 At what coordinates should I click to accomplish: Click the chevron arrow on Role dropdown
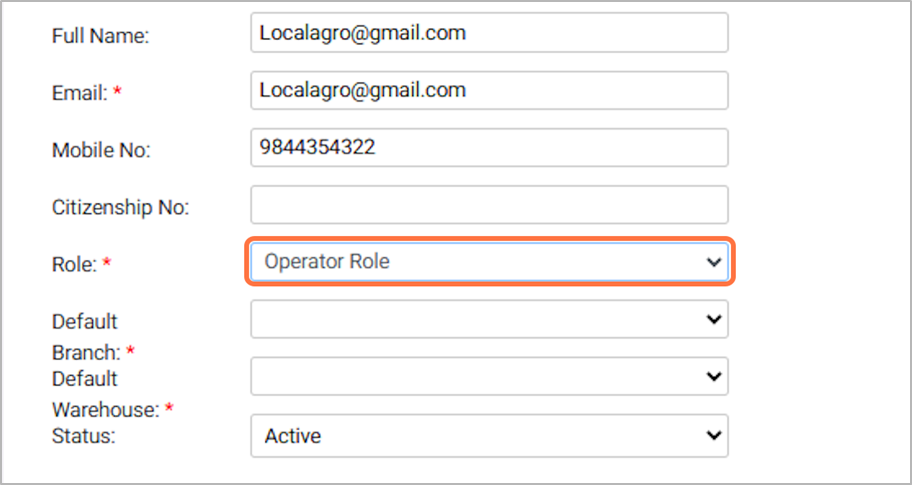click(713, 262)
